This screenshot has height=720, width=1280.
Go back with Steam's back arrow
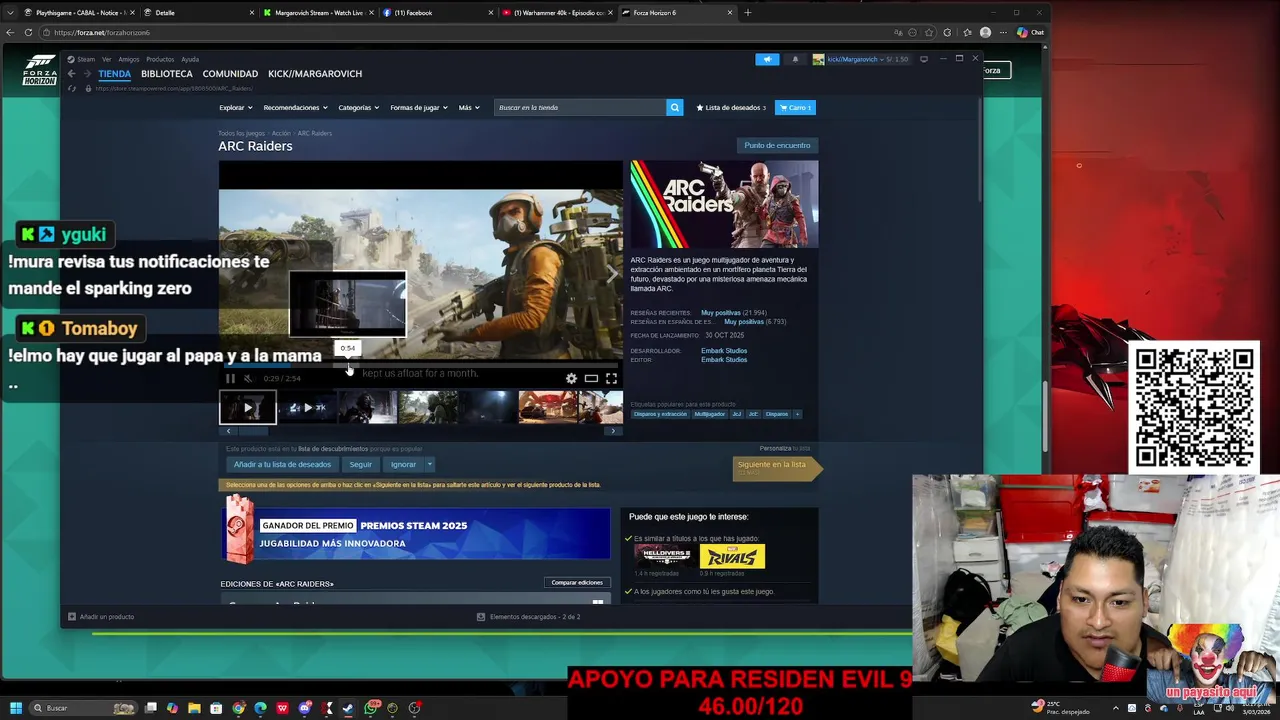(x=71, y=74)
